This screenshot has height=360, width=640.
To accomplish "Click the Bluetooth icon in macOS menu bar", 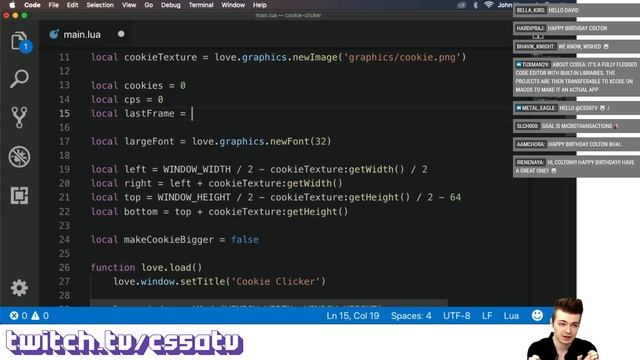I will click(475, 5).
